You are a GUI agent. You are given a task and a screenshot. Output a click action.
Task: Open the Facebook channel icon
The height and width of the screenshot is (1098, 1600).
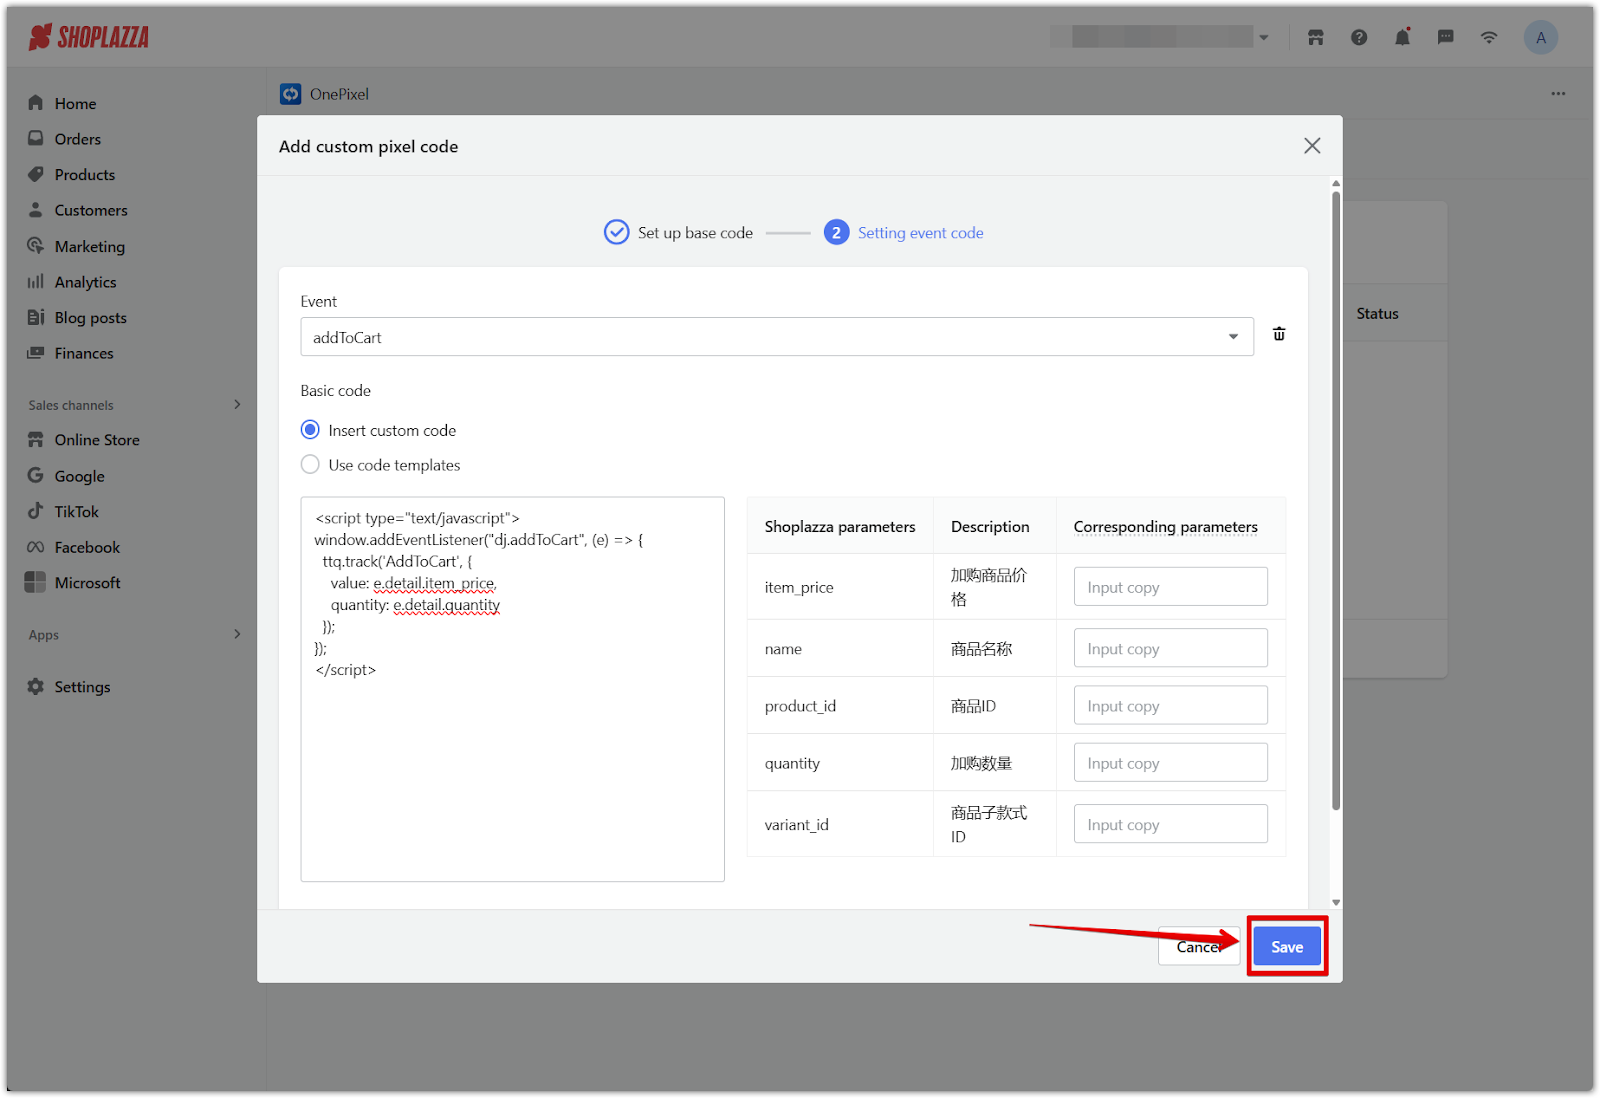pyautogui.click(x=36, y=547)
